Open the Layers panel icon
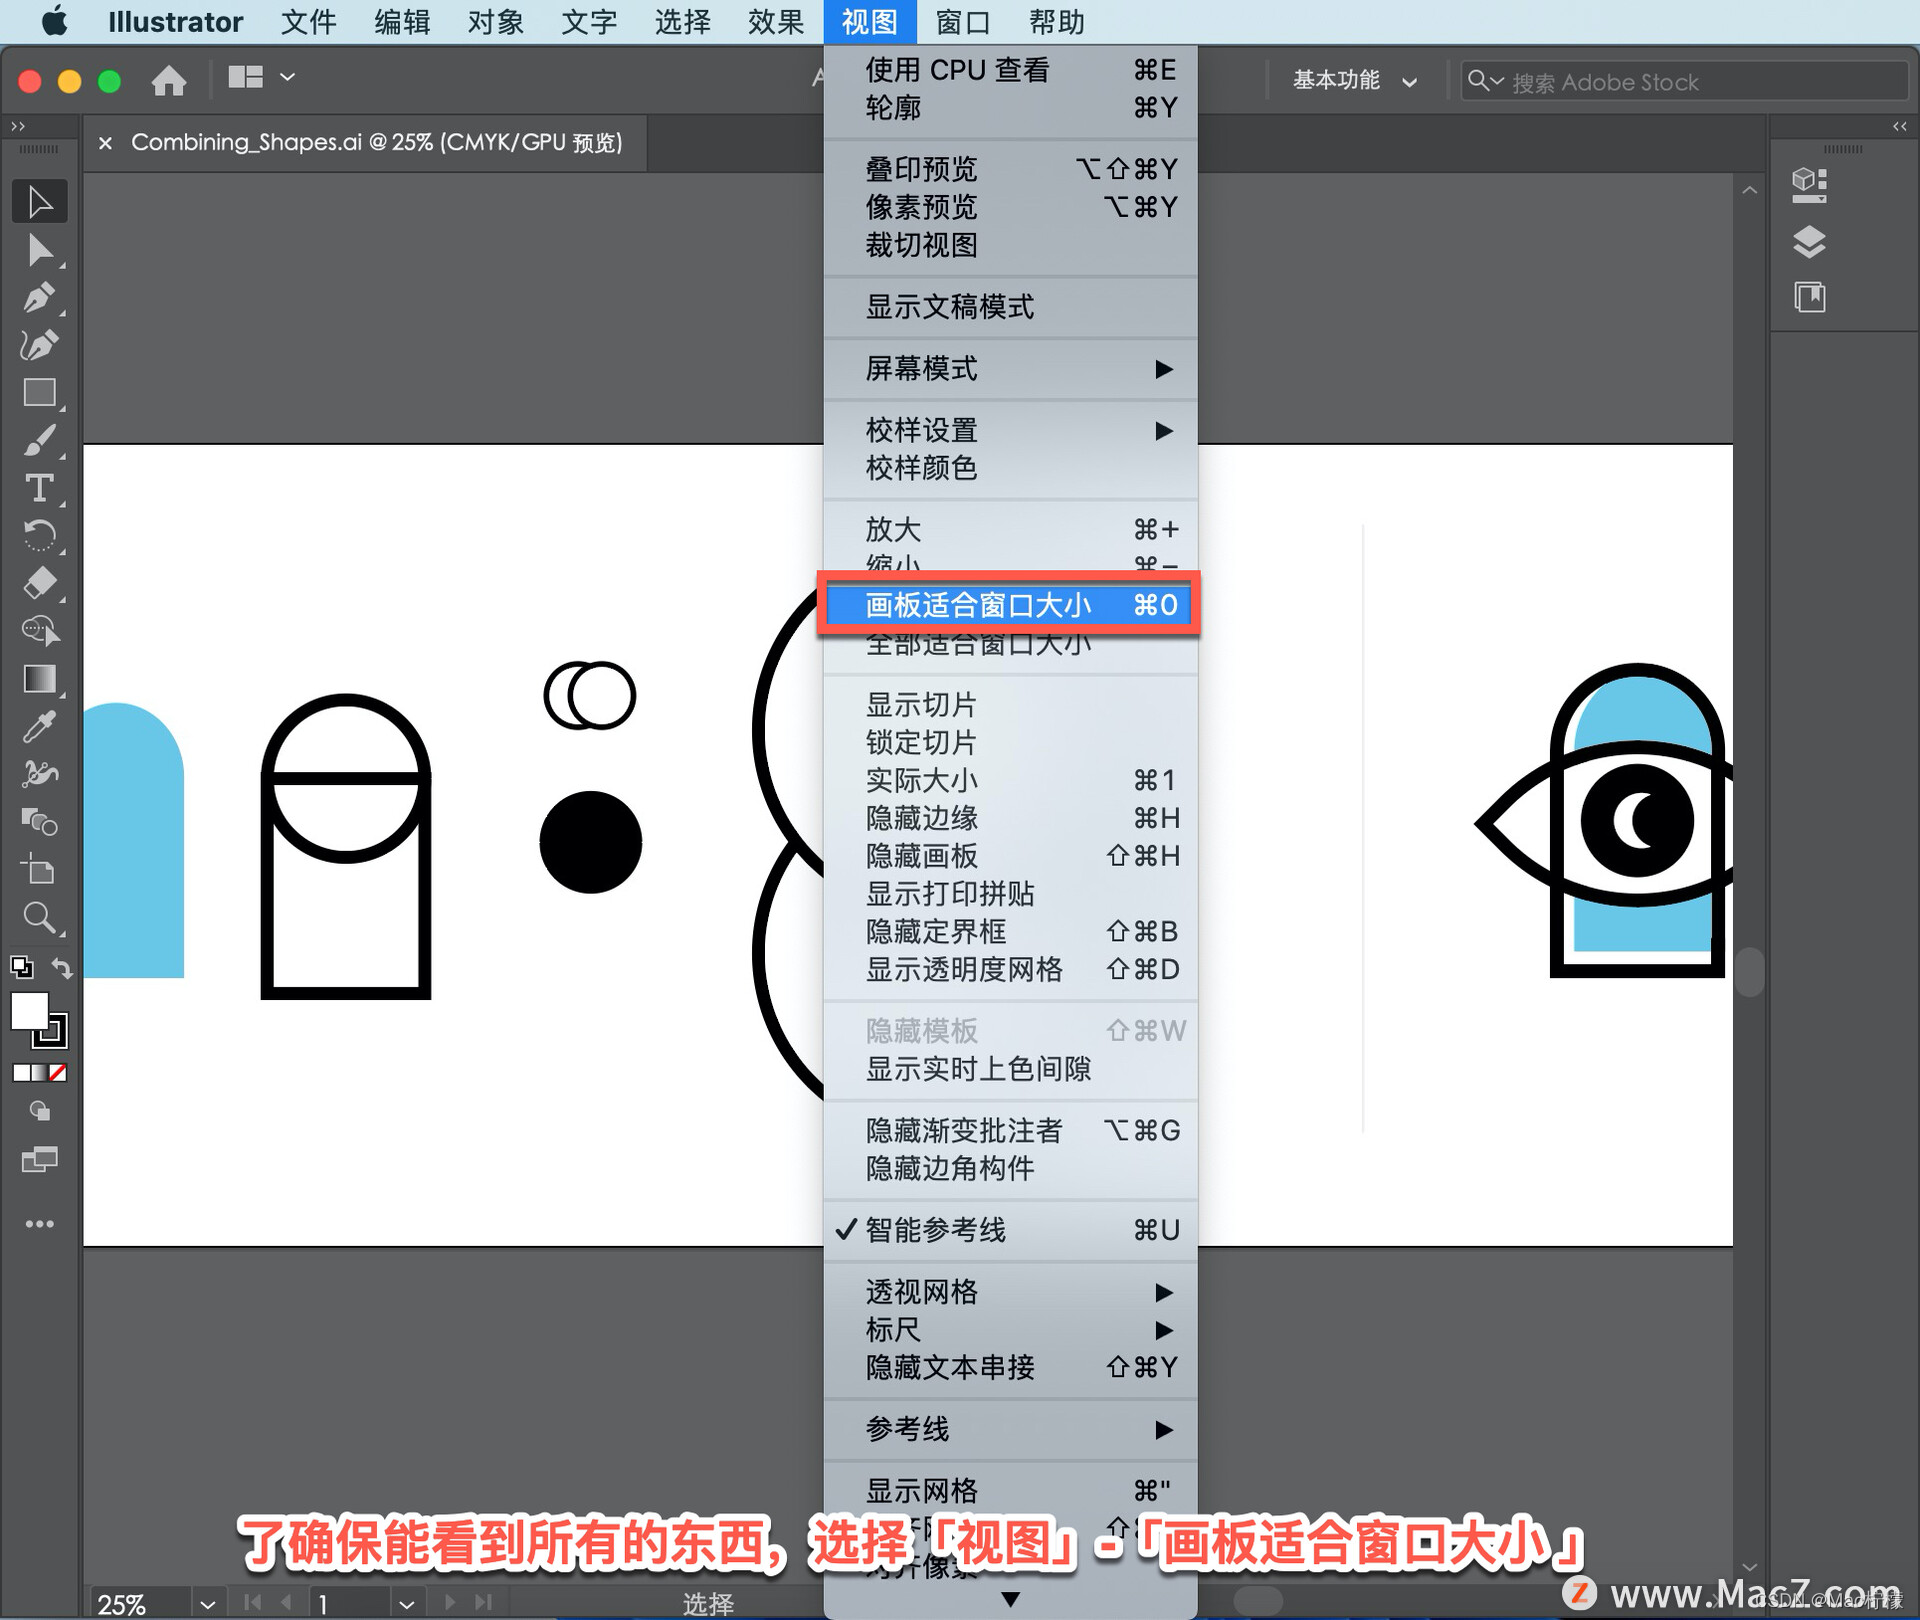 pyautogui.click(x=1809, y=242)
